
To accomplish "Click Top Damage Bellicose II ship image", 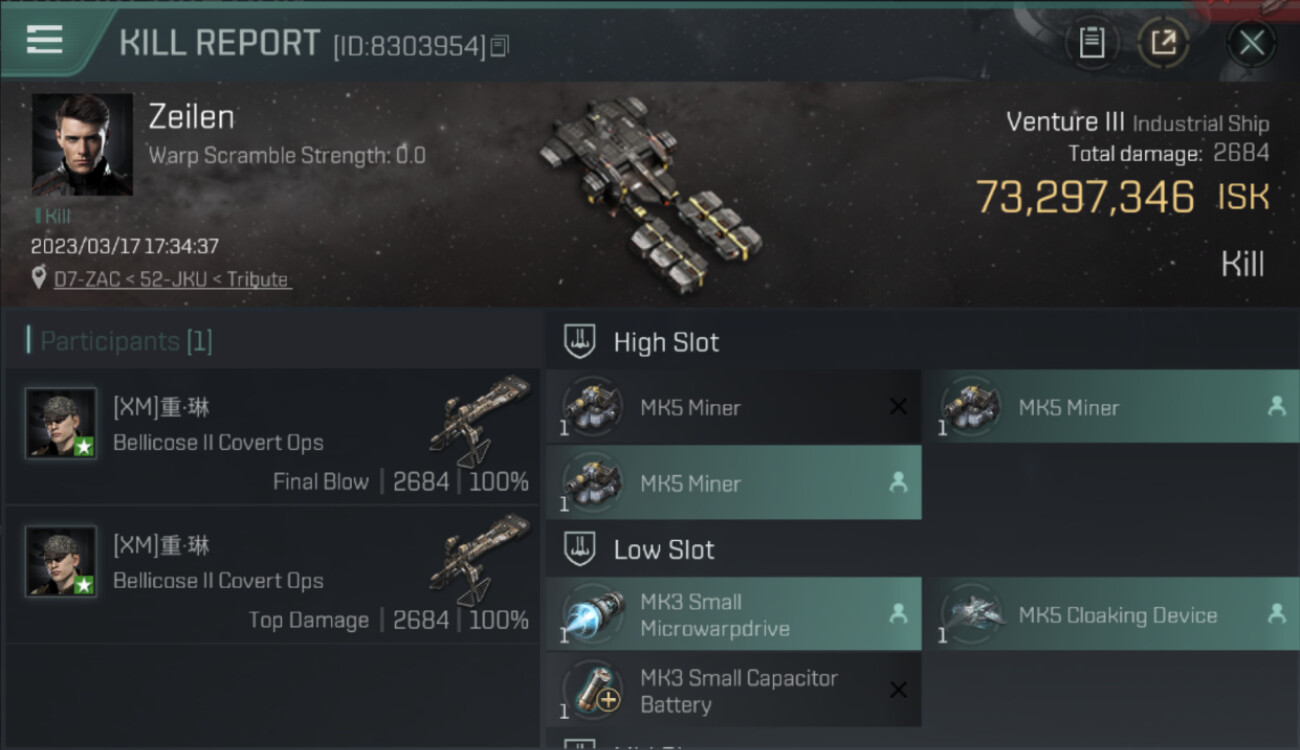I will pyautogui.click(x=480, y=558).
